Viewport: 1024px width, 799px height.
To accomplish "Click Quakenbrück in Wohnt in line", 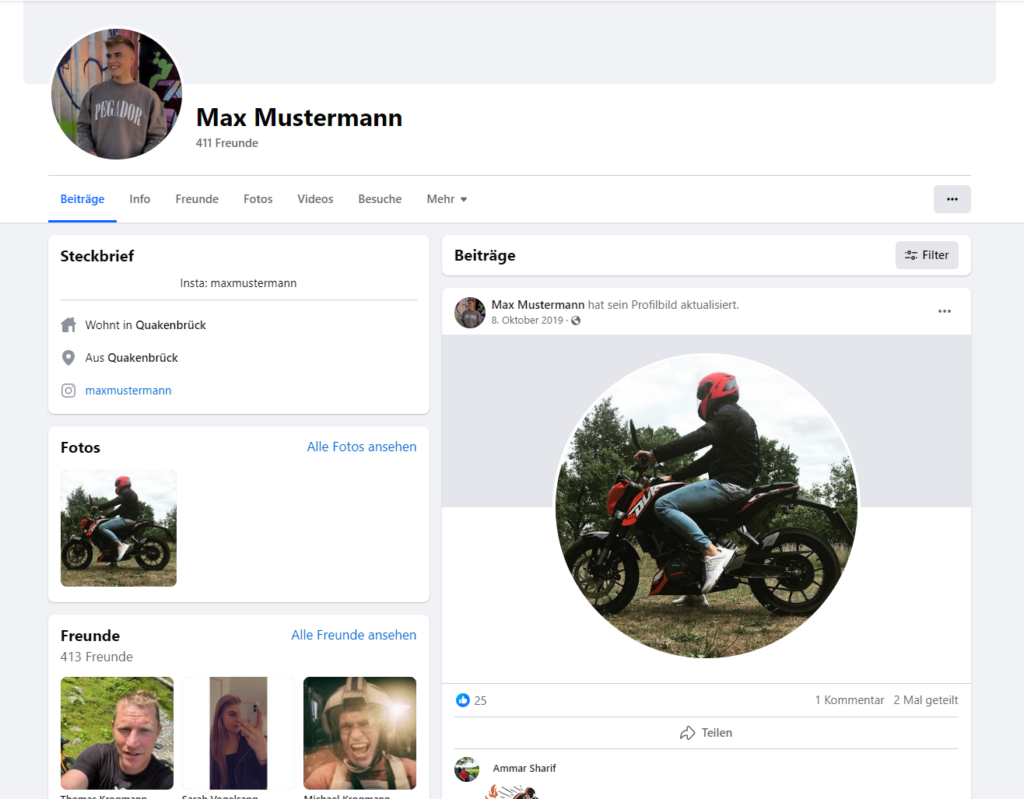I will [x=170, y=325].
